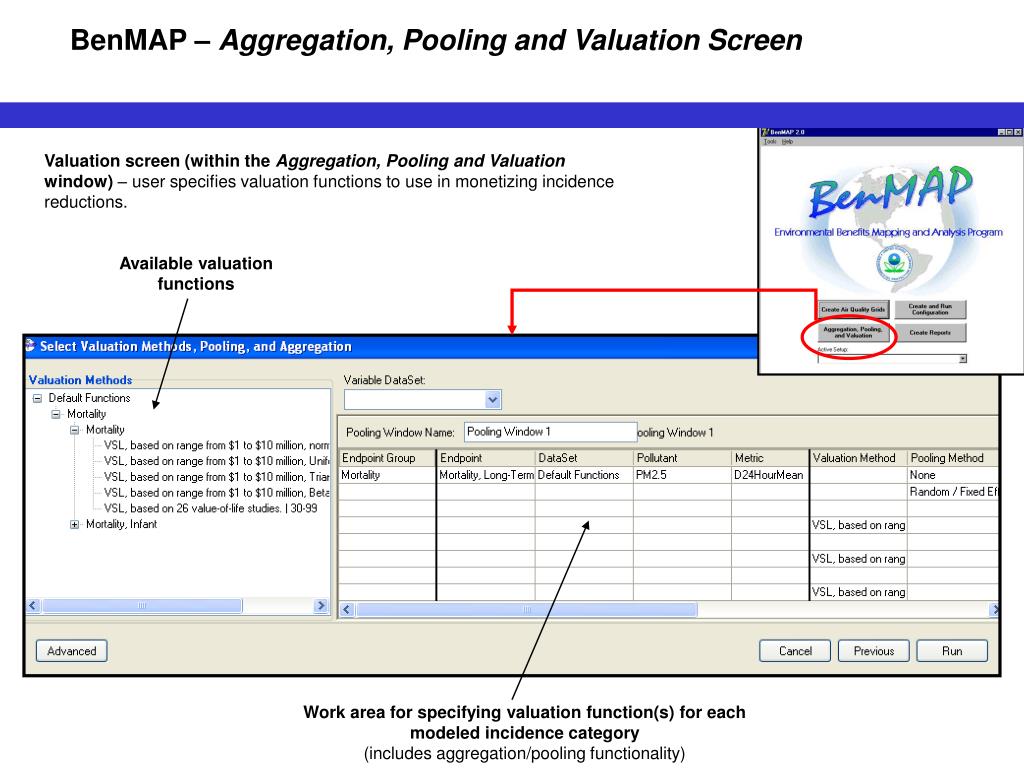Viewport: 1024px width, 768px height.
Task: Click the BenMAP 2.0 title bar icon
Action: (765, 132)
